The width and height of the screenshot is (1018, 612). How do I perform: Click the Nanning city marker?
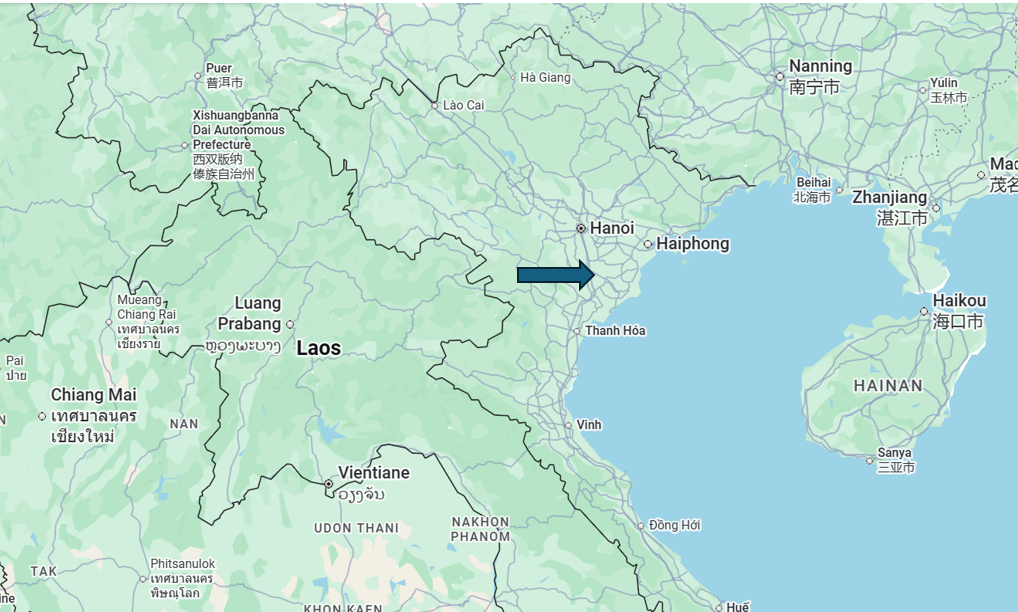coord(780,77)
